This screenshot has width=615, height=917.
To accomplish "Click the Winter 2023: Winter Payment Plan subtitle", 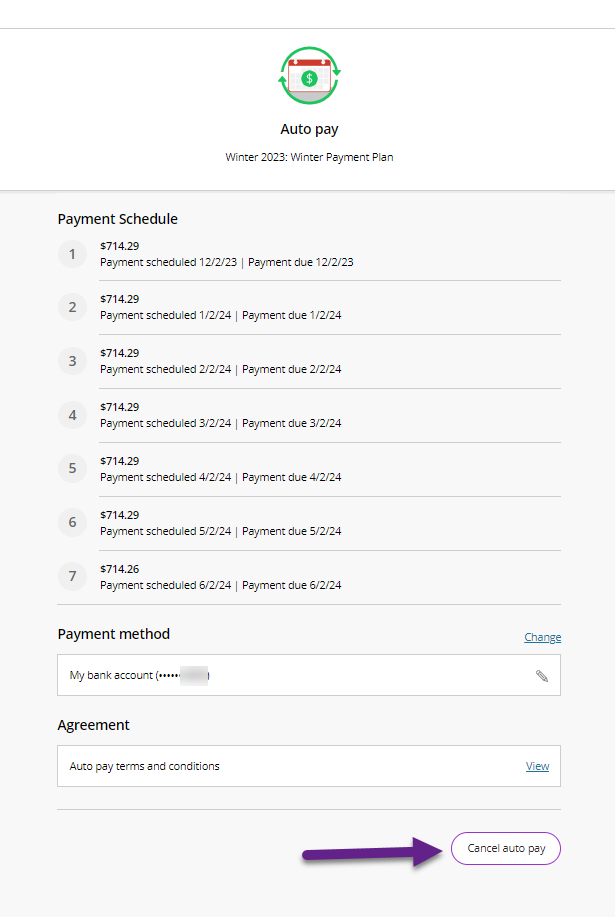I will (309, 157).
